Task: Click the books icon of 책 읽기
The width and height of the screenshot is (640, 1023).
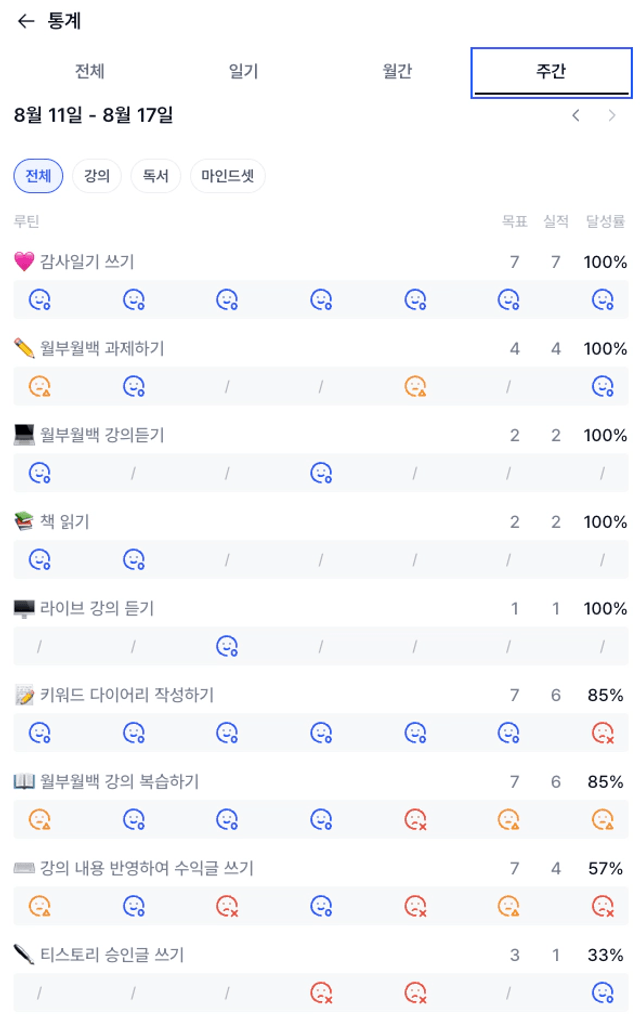Action: pos(24,521)
